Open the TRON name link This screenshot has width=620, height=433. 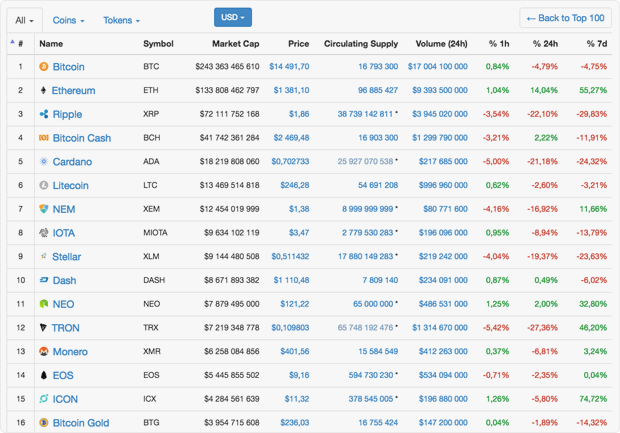click(66, 328)
